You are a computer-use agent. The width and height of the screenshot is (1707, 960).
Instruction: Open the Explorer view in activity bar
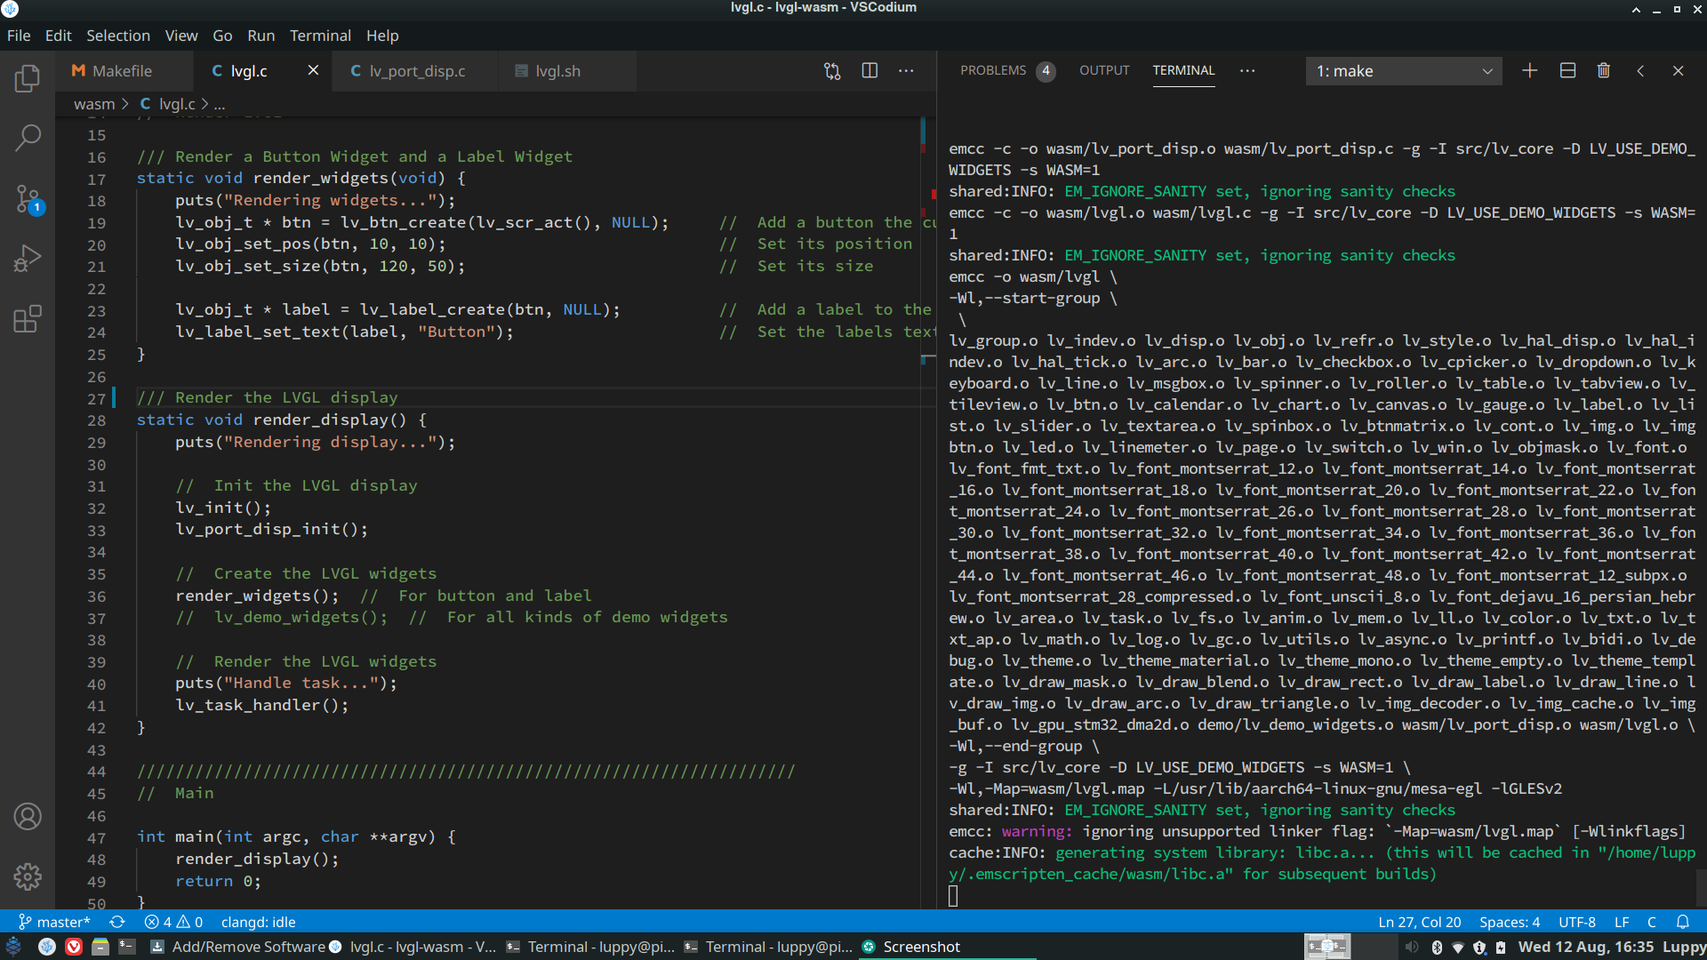[x=27, y=78]
